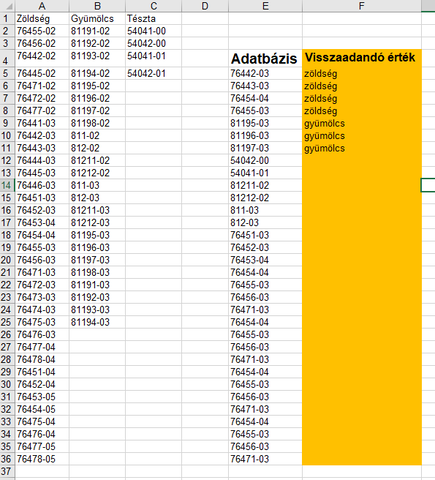Click the Gyümölcs header cell in B1
Viewport: 435px width, 480px height.
click(97, 18)
